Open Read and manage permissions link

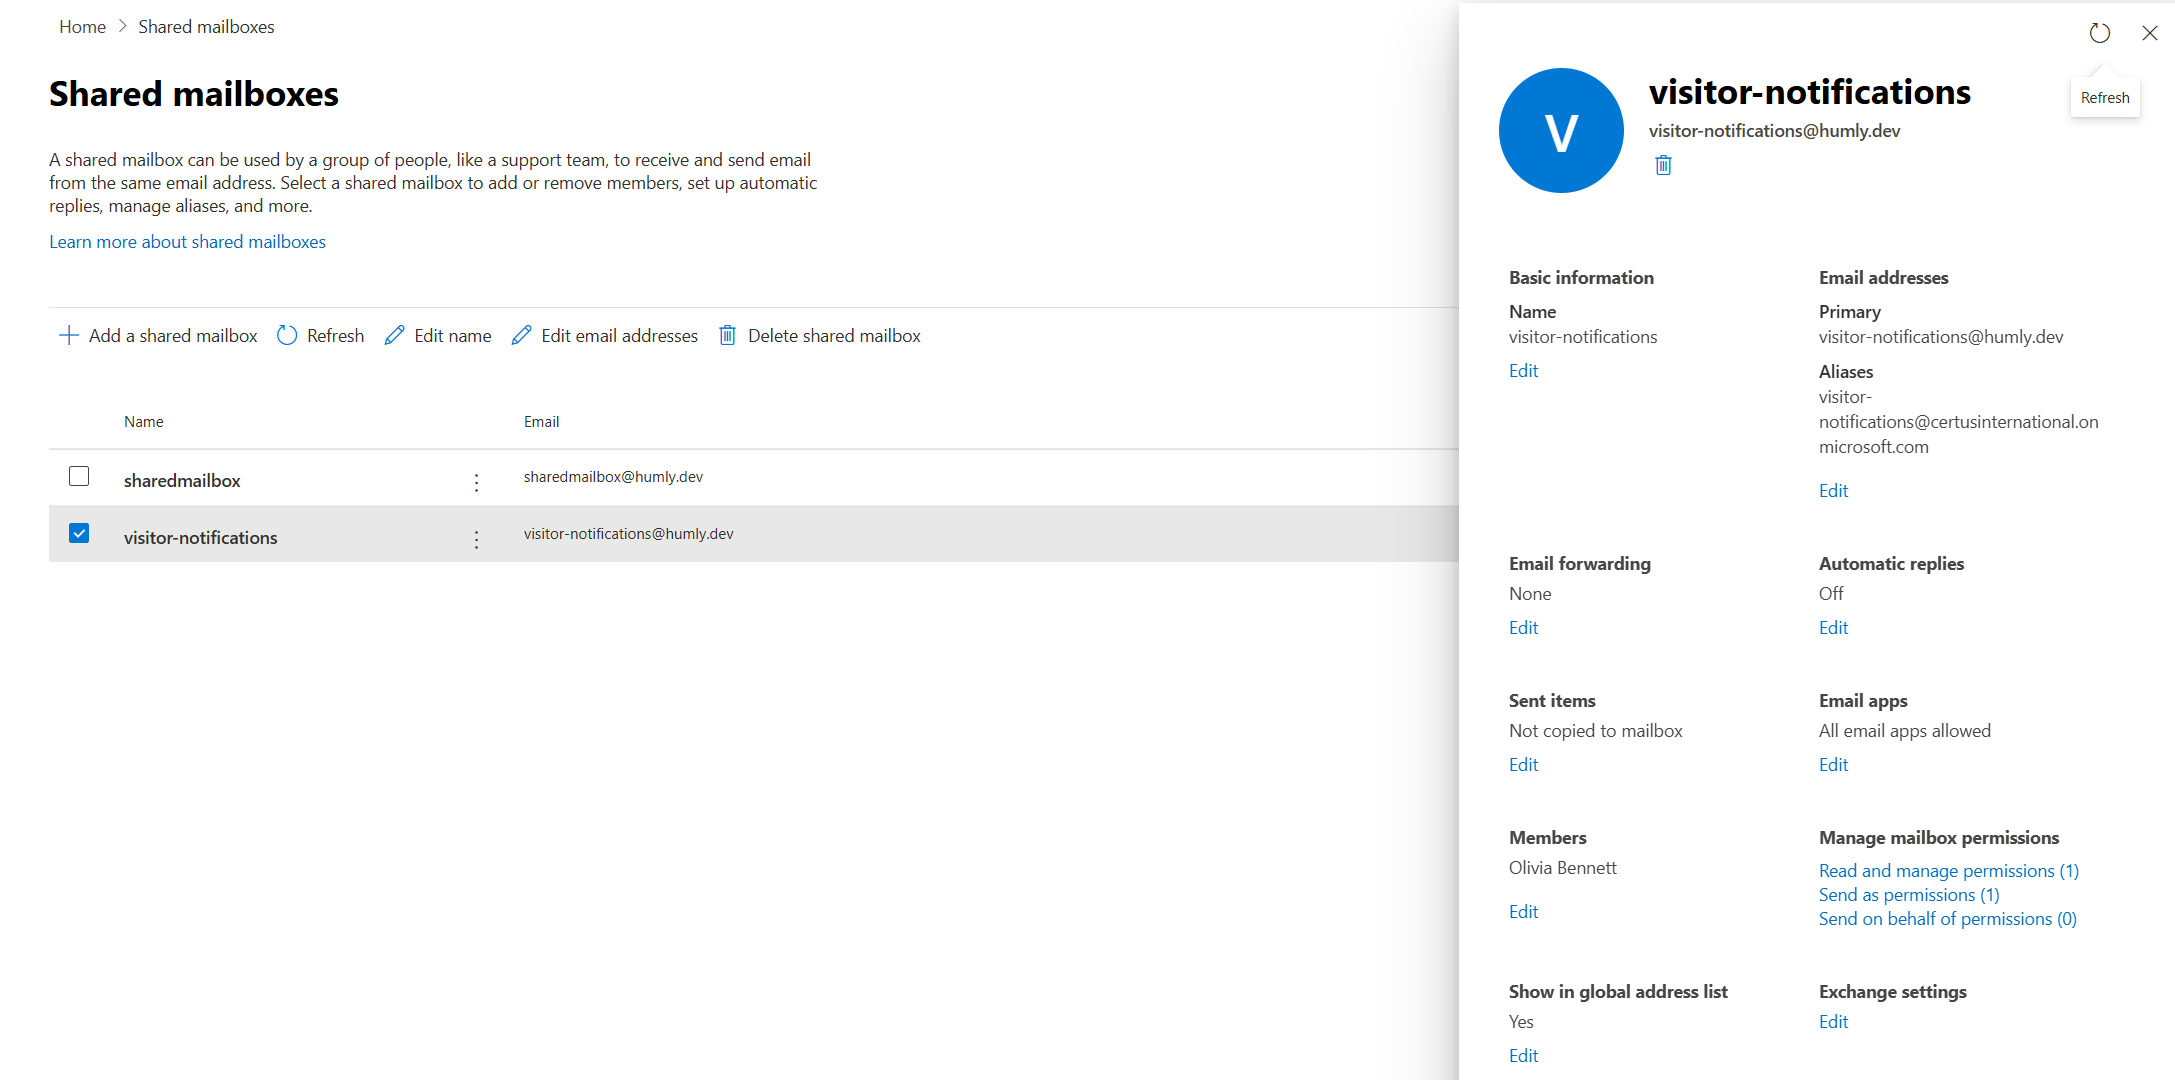pyautogui.click(x=1948, y=871)
